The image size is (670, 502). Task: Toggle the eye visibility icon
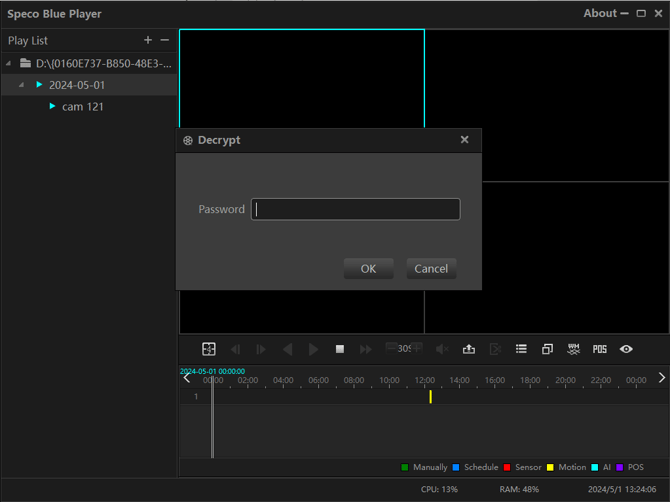coord(626,349)
